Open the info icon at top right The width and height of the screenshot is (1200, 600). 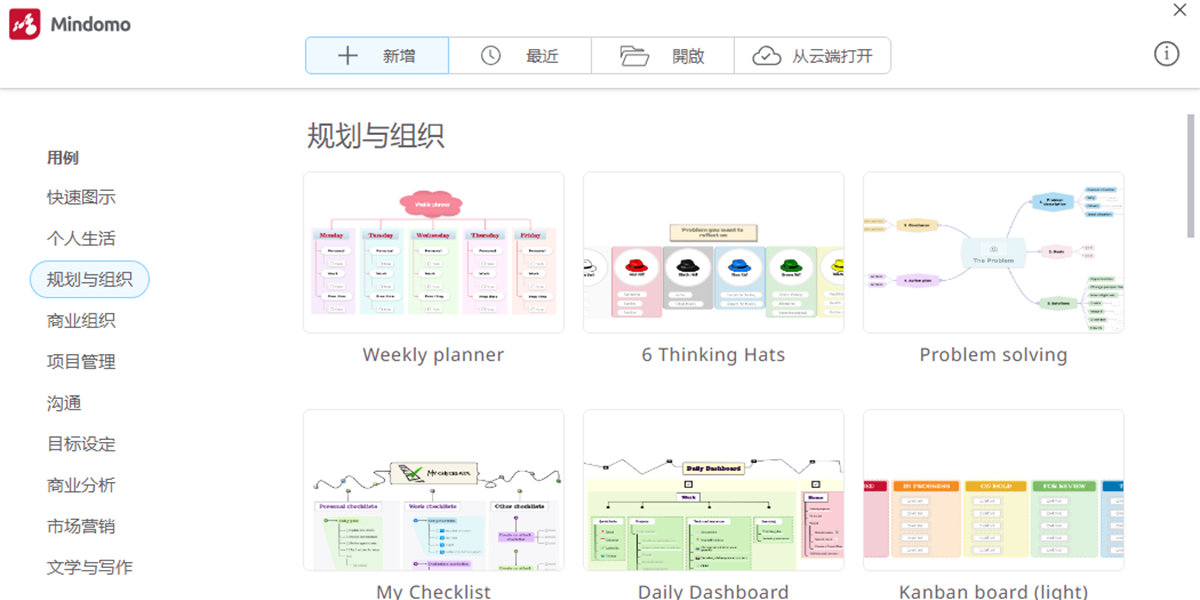[x=1166, y=54]
